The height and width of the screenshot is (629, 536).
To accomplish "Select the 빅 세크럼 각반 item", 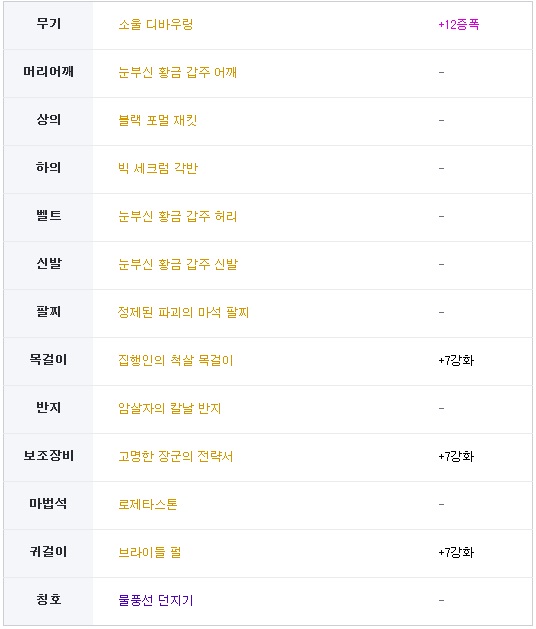I will coord(158,168).
